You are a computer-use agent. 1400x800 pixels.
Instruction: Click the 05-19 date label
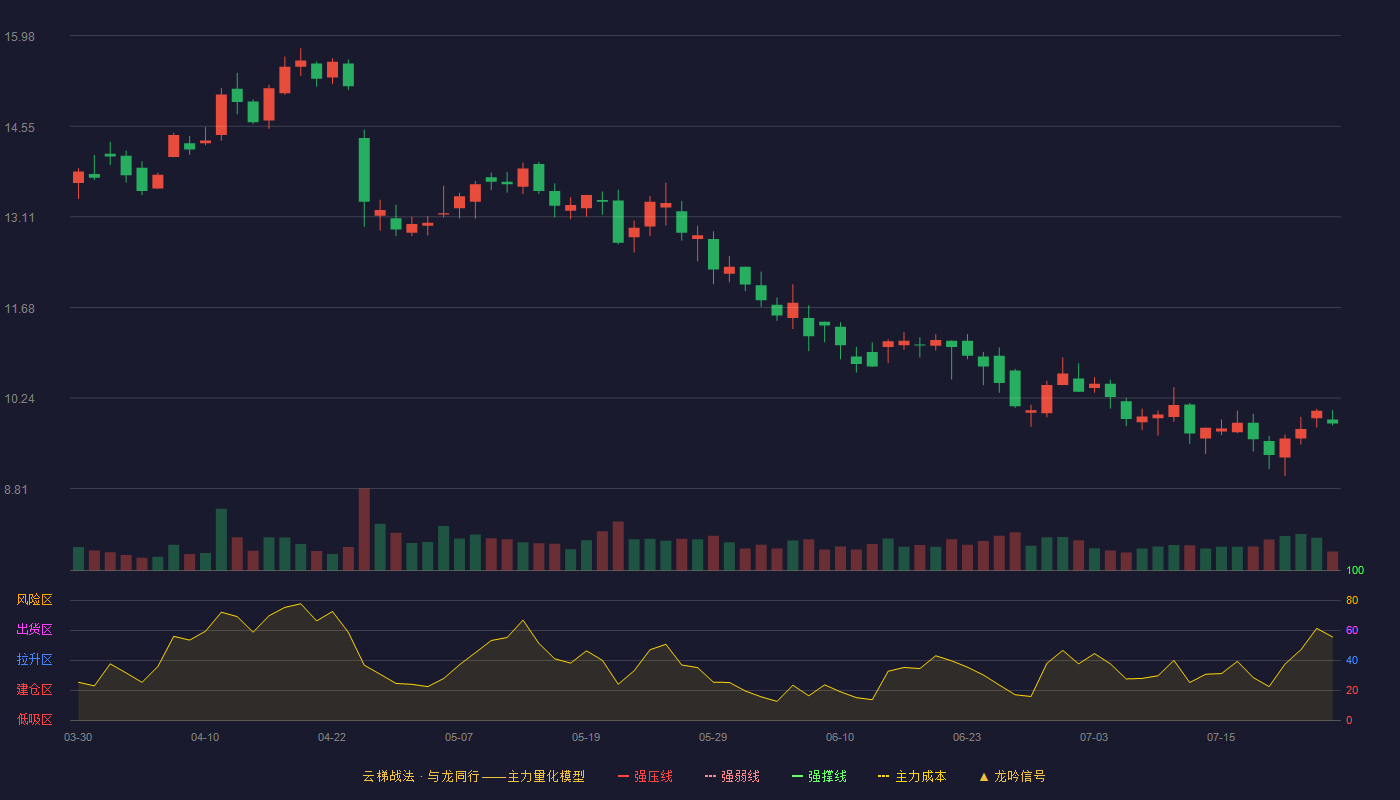click(586, 737)
